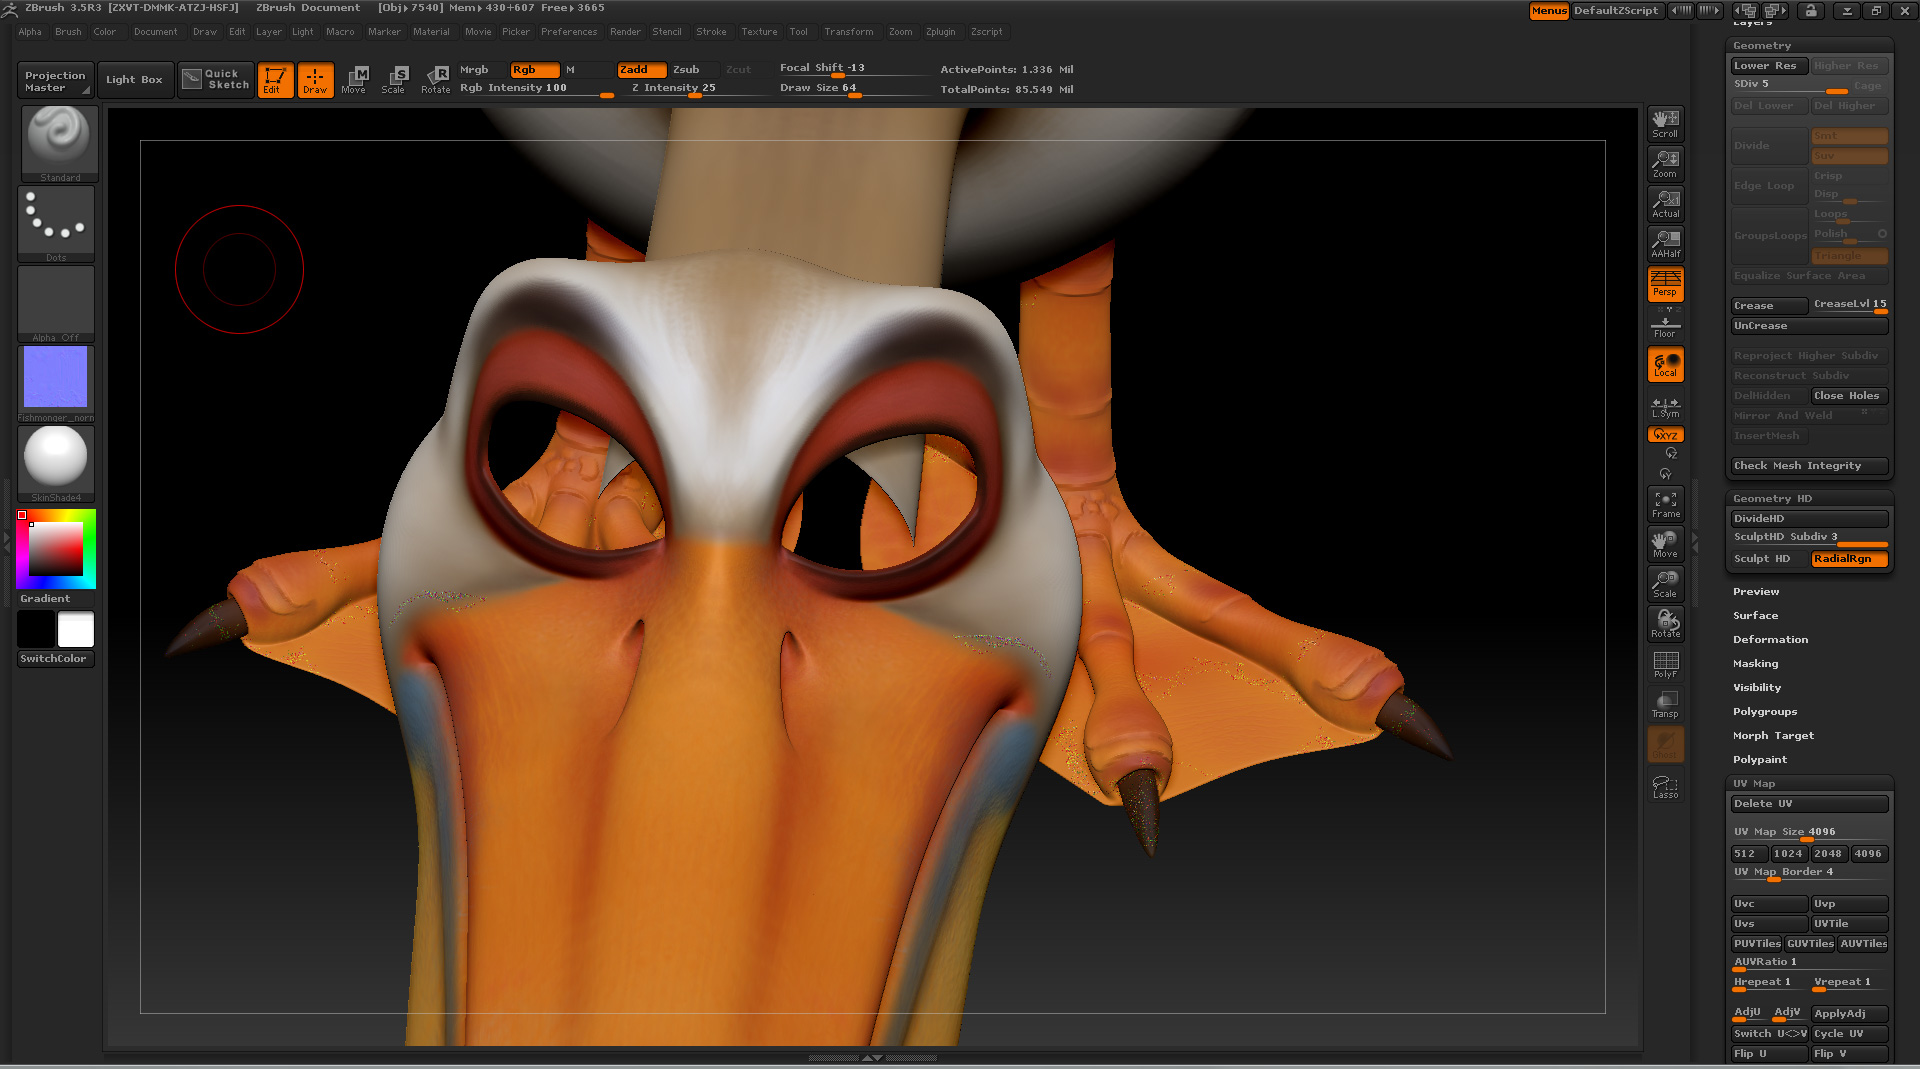Screen dimensions: 1920x1069
Task: Enable PolyF wireframe display icon
Action: pyautogui.click(x=1665, y=664)
